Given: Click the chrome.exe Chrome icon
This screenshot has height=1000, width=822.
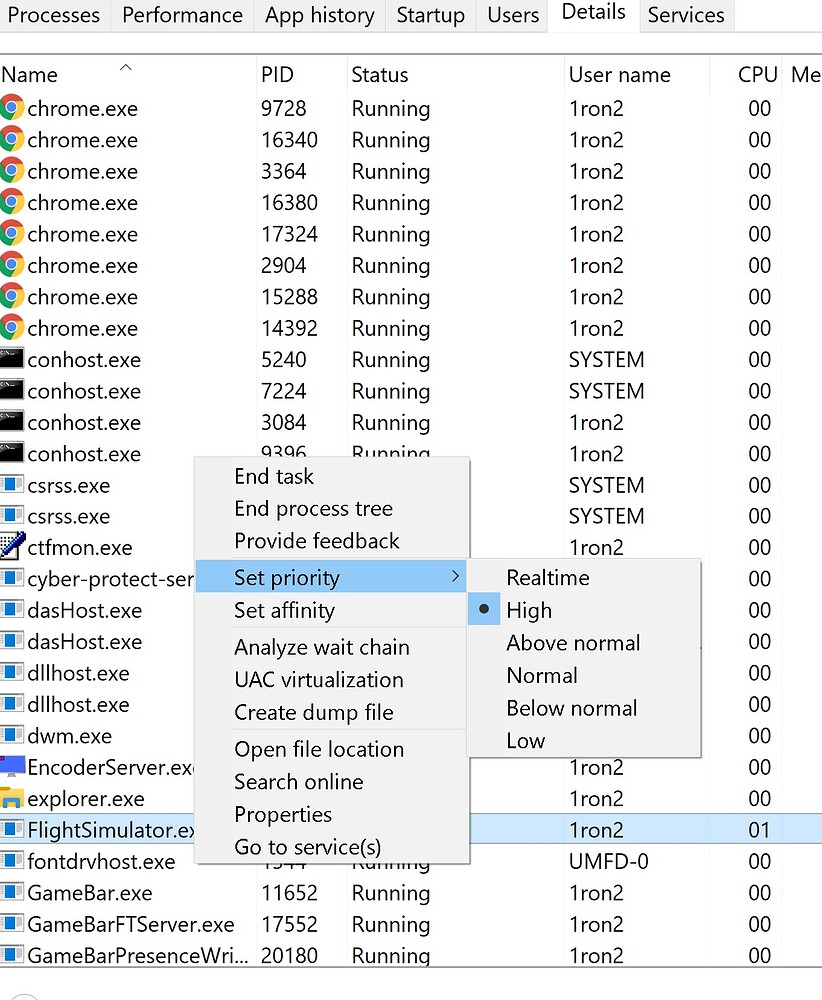Looking at the screenshot, I should [12, 108].
